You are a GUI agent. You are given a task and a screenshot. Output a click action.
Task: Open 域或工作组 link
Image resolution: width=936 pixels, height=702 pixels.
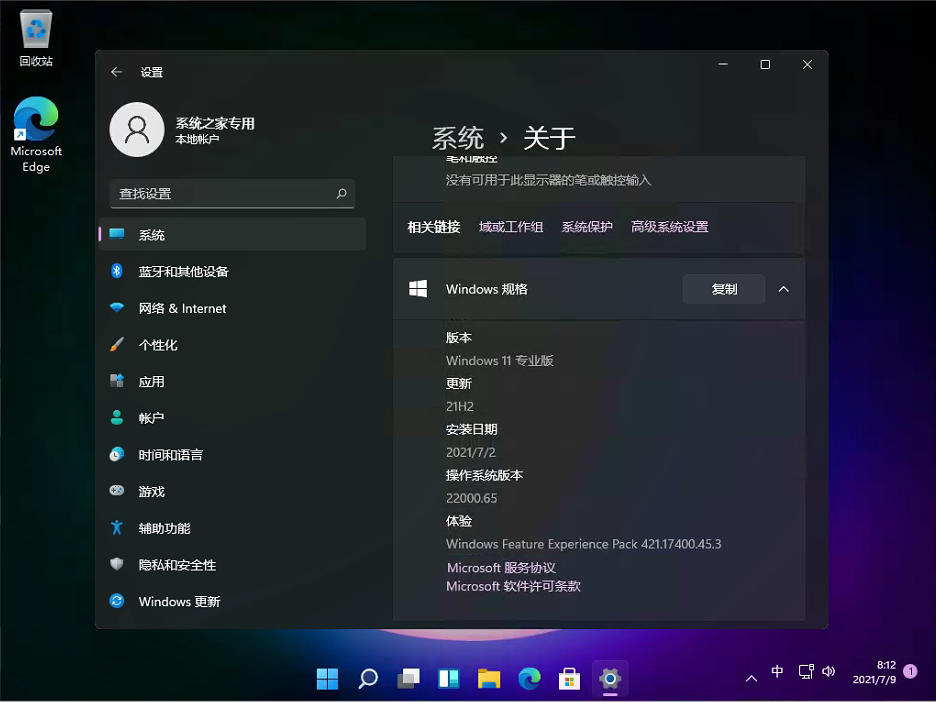click(511, 227)
